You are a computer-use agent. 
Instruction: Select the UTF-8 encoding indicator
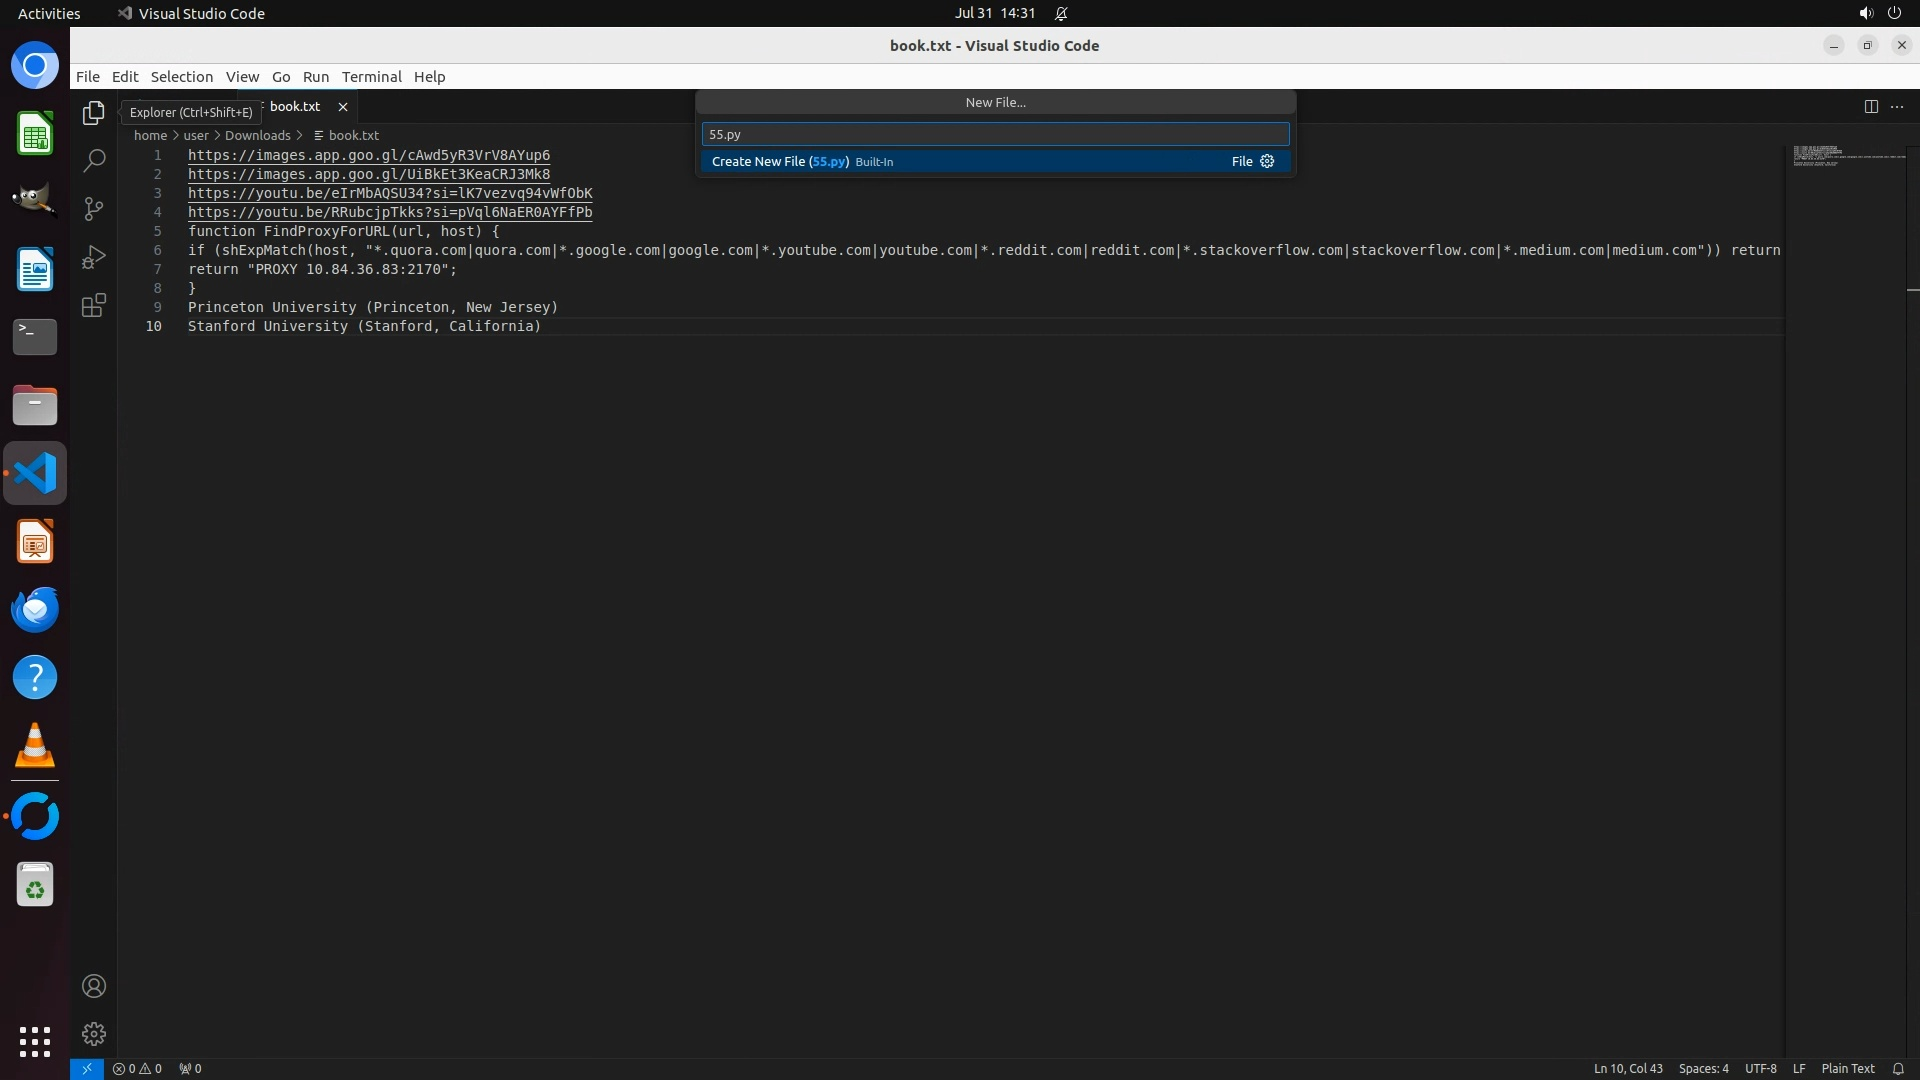1760,1068
